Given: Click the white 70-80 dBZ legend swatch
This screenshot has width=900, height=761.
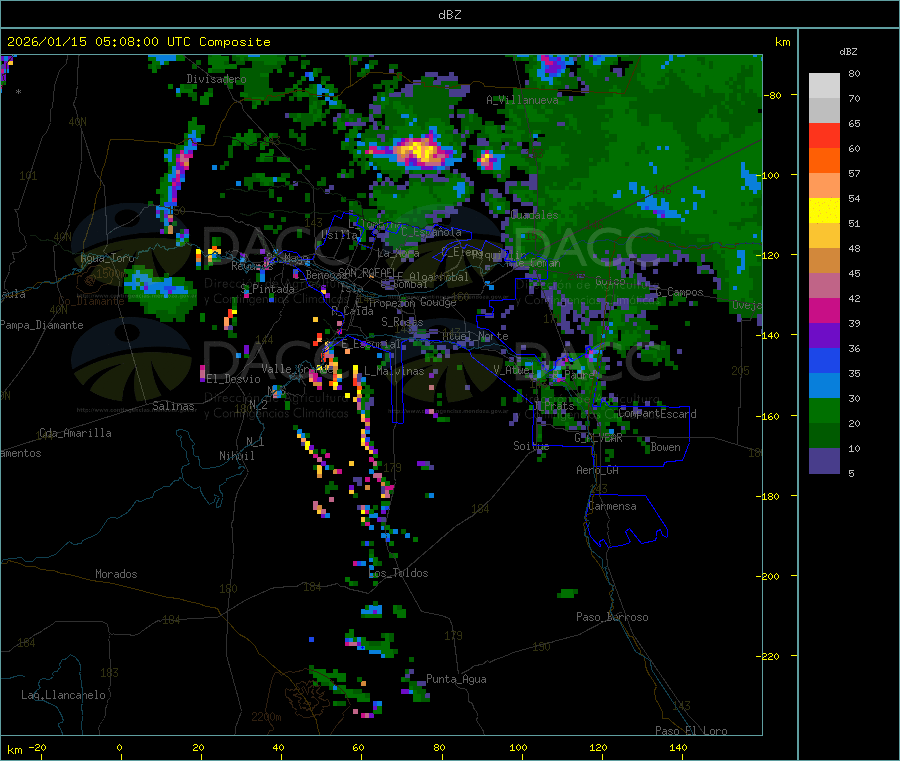Looking at the screenshot, I should [824, 86].
